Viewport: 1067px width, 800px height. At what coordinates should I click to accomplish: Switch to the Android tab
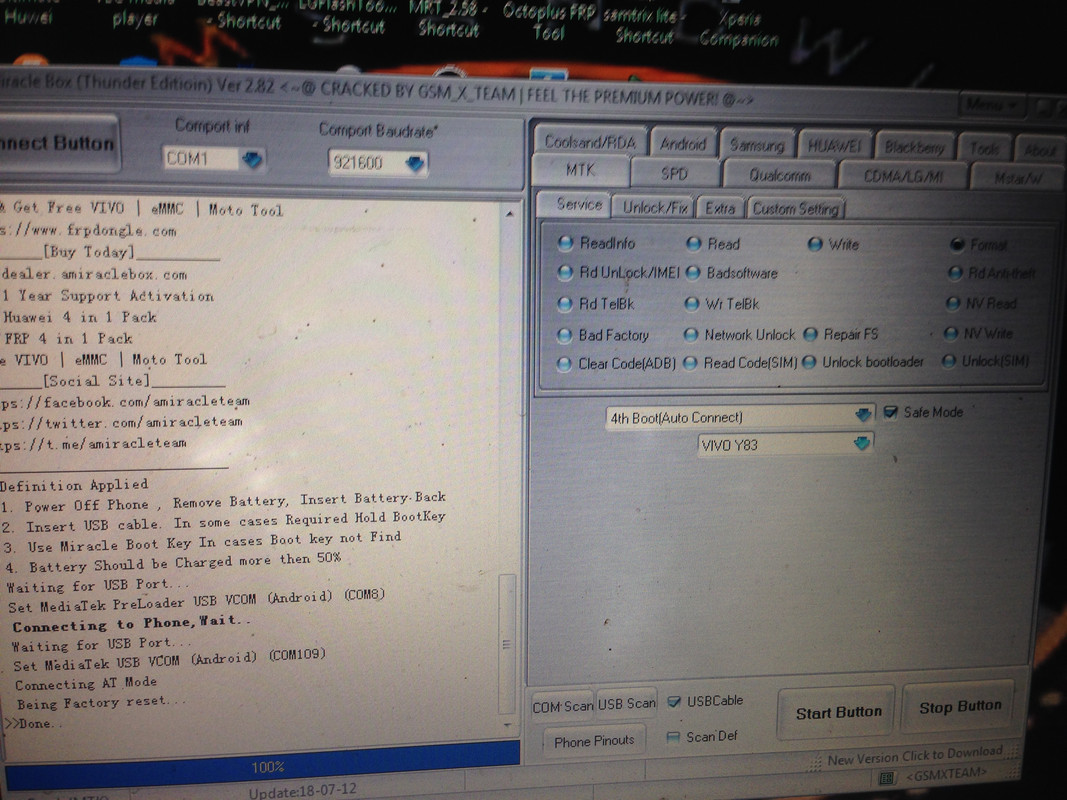(x=683, y=144)
